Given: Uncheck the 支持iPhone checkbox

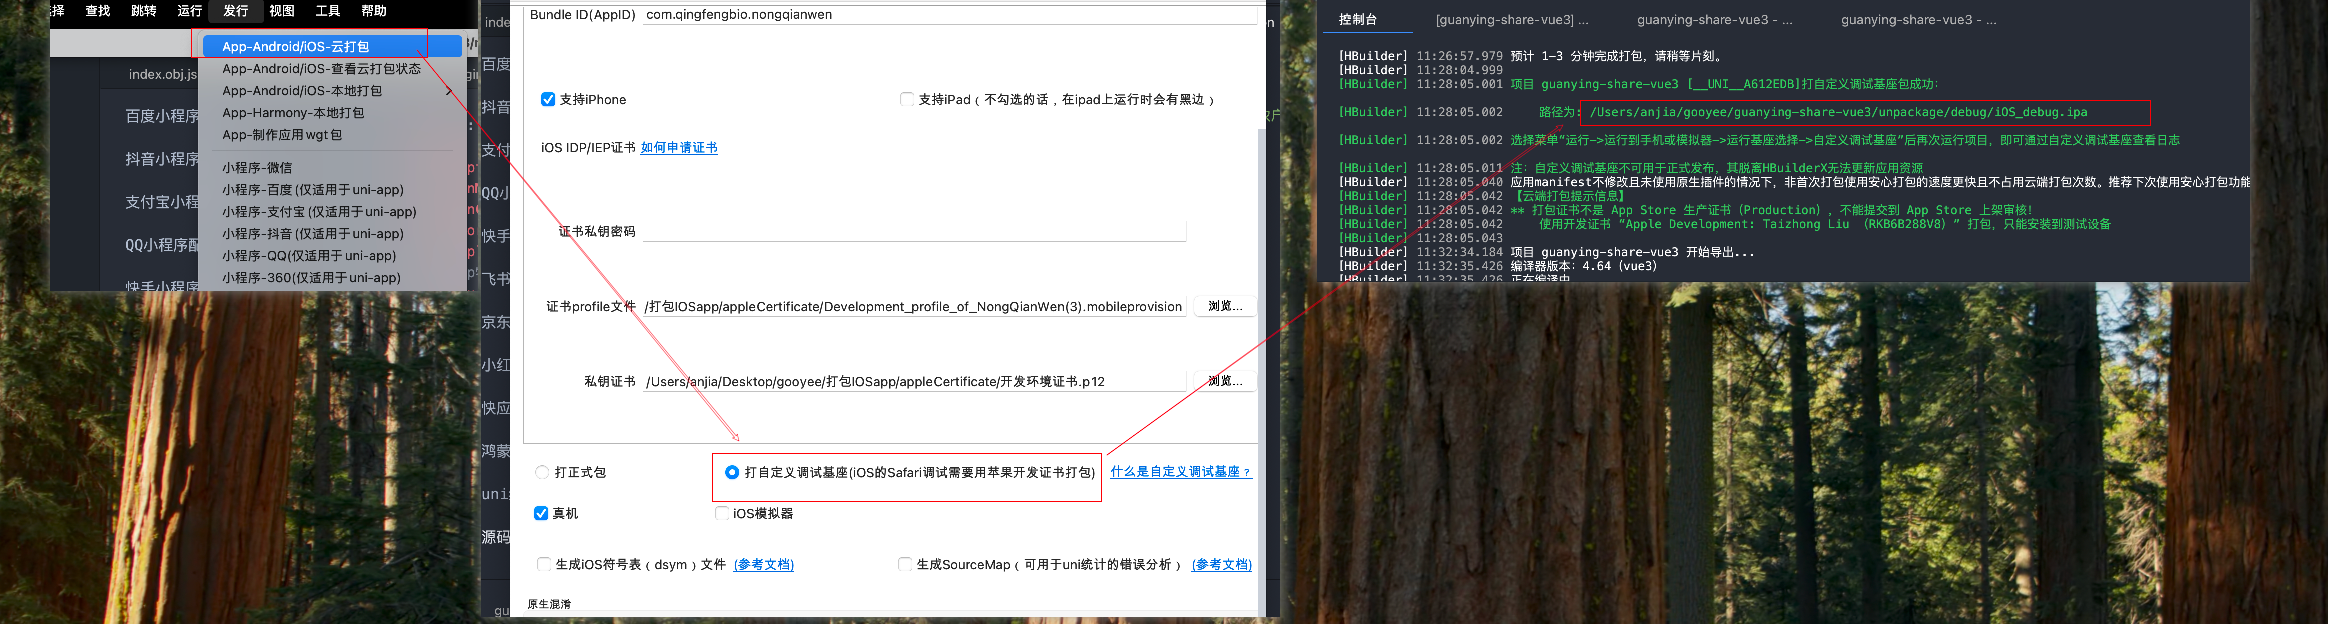Looking at the screenshot, I should tap(548, 99).
